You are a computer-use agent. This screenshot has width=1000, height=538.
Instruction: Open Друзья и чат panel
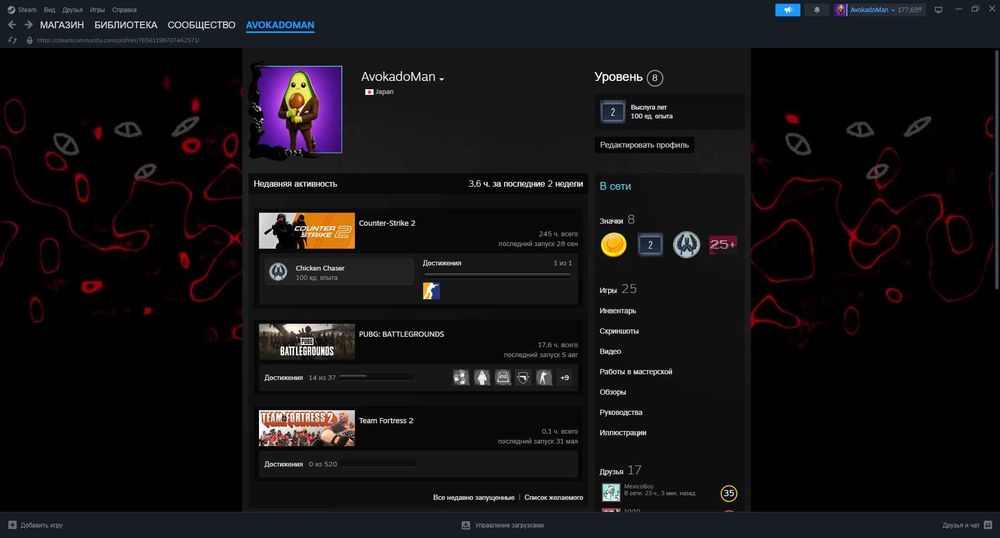(x=967, y=525)
